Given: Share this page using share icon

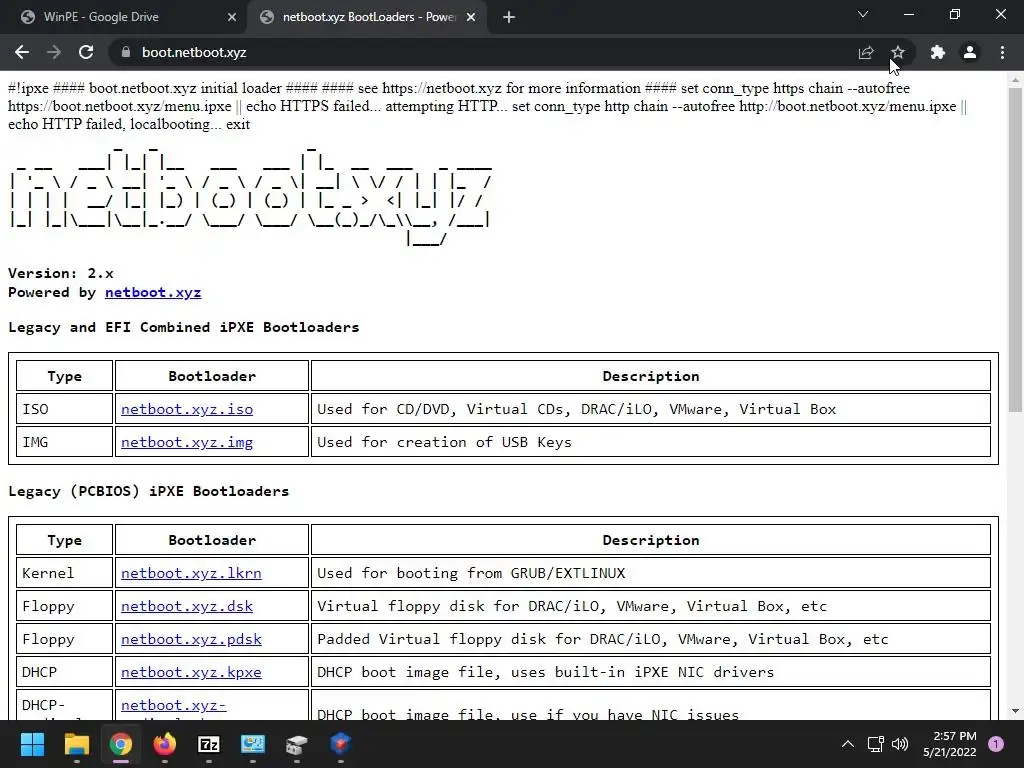Looking at the screenshot, I should tap(866, 52).
